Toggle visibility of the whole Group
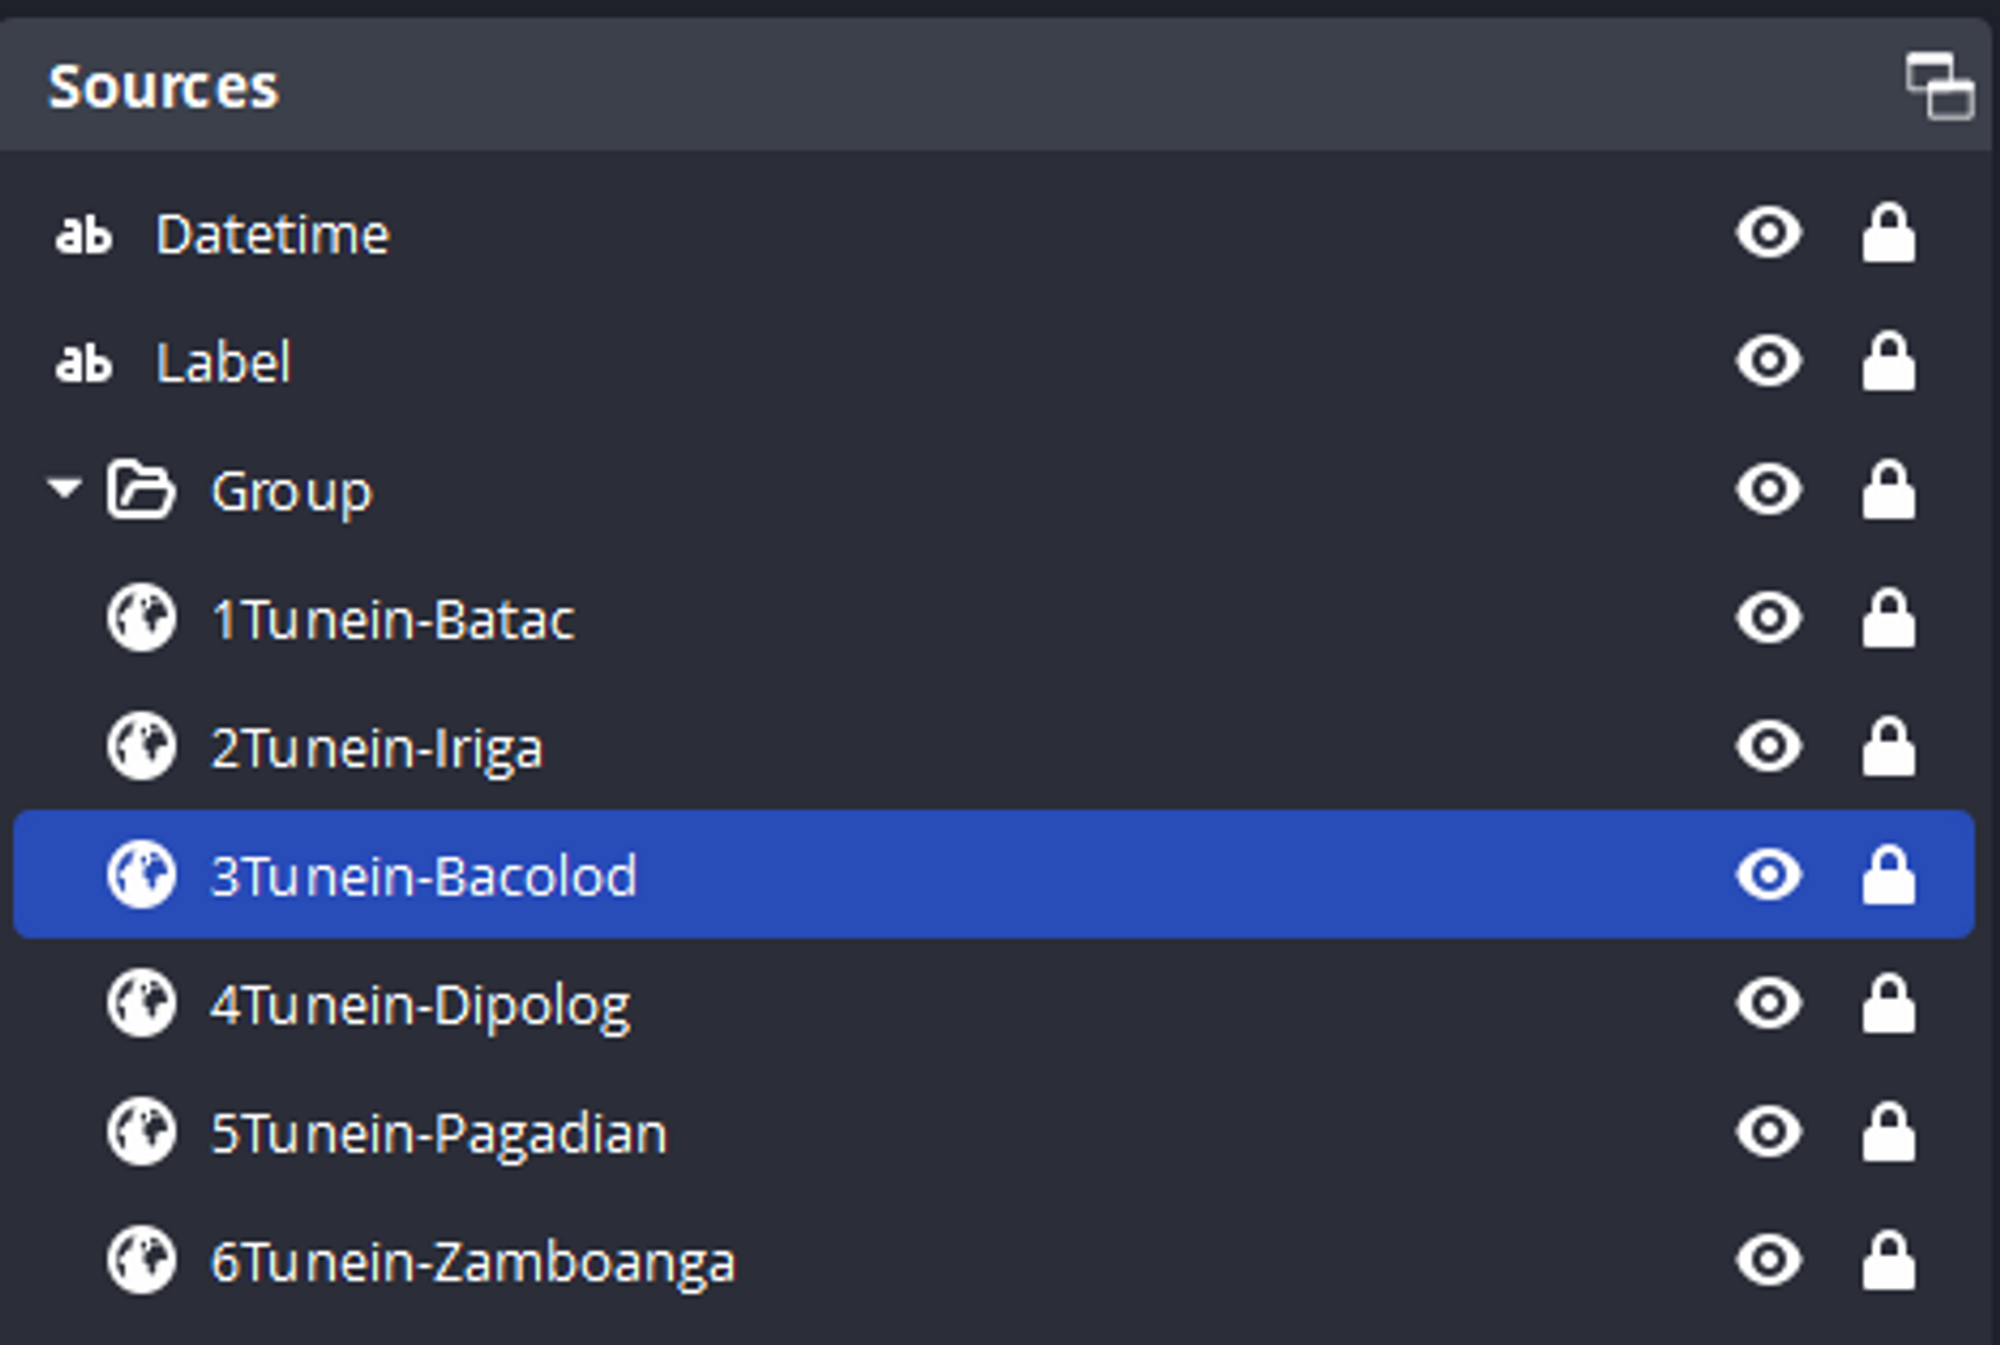 [x=1769, y=490]
